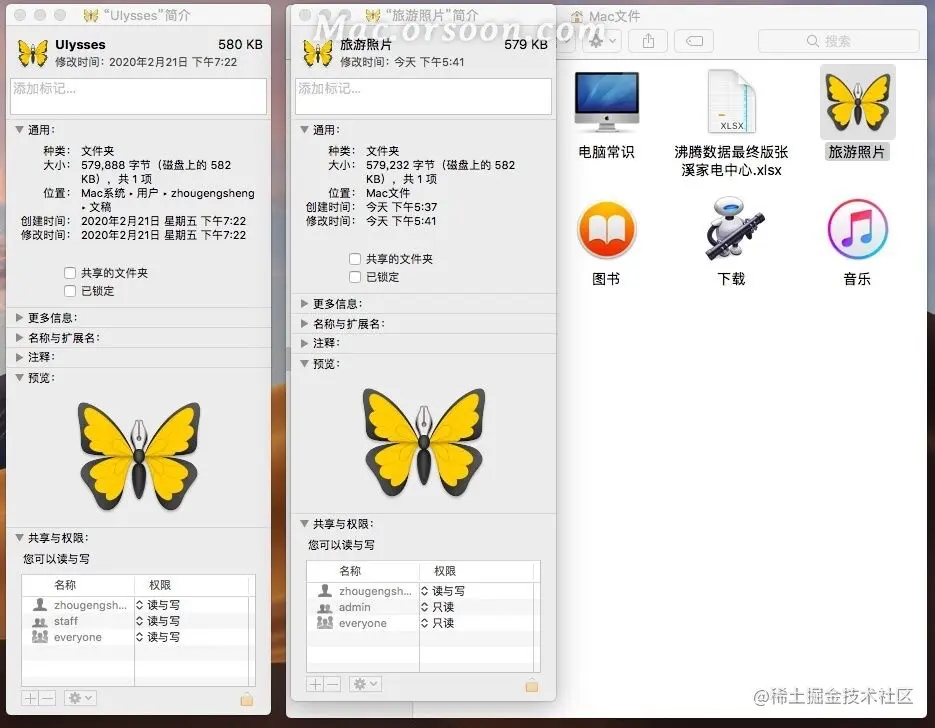Click the butterfly icon in the 旅游照片 info header
Screen dimensions: 935x728
318,53
